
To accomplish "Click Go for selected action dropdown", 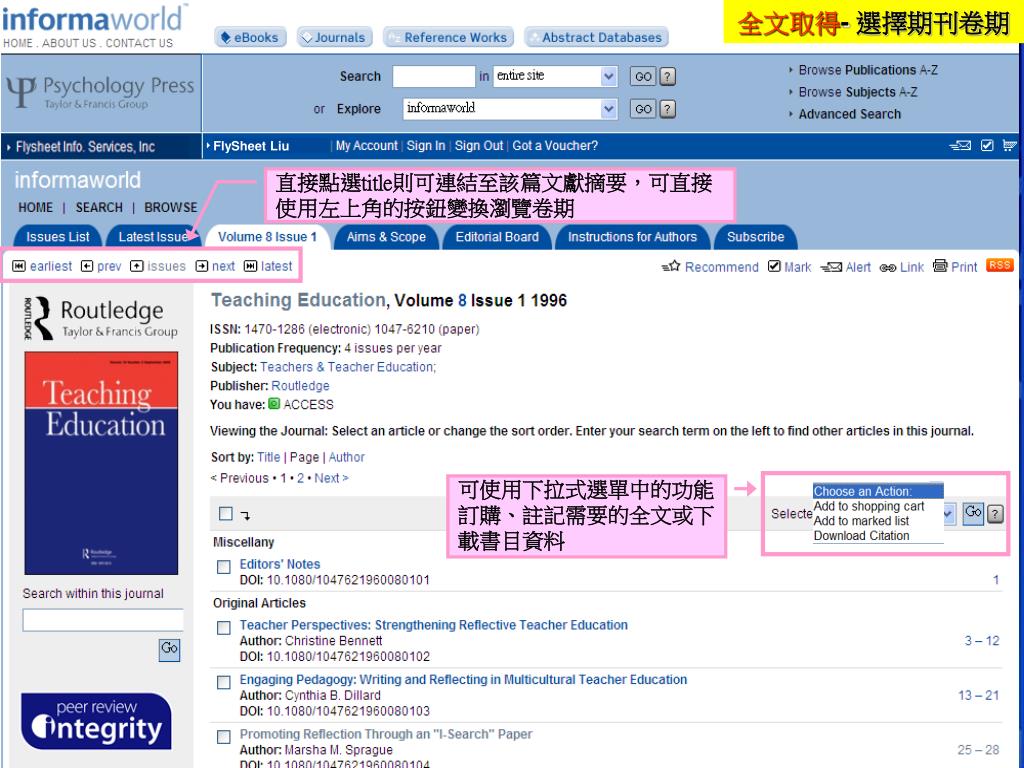I will tap(972, 513).
